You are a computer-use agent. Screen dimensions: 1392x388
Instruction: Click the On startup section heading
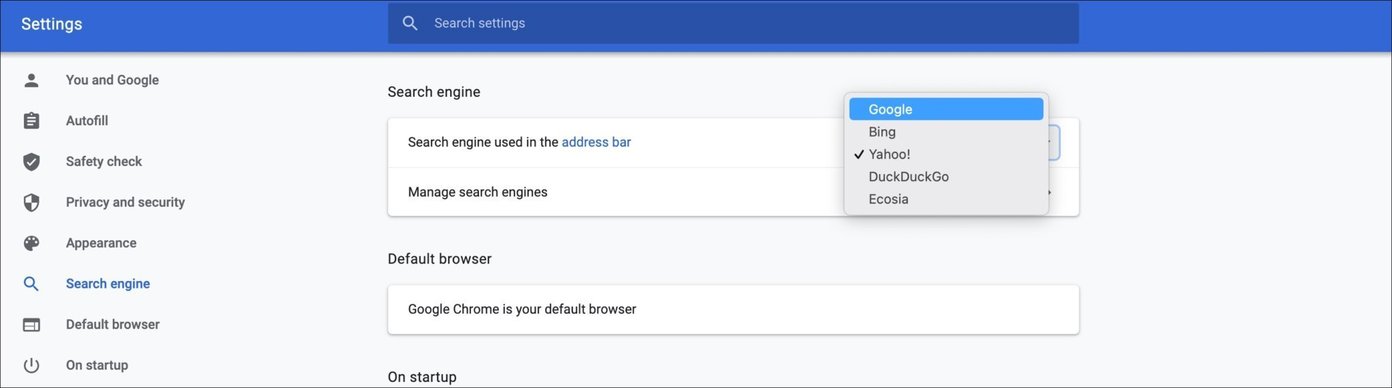click(422, 377)
